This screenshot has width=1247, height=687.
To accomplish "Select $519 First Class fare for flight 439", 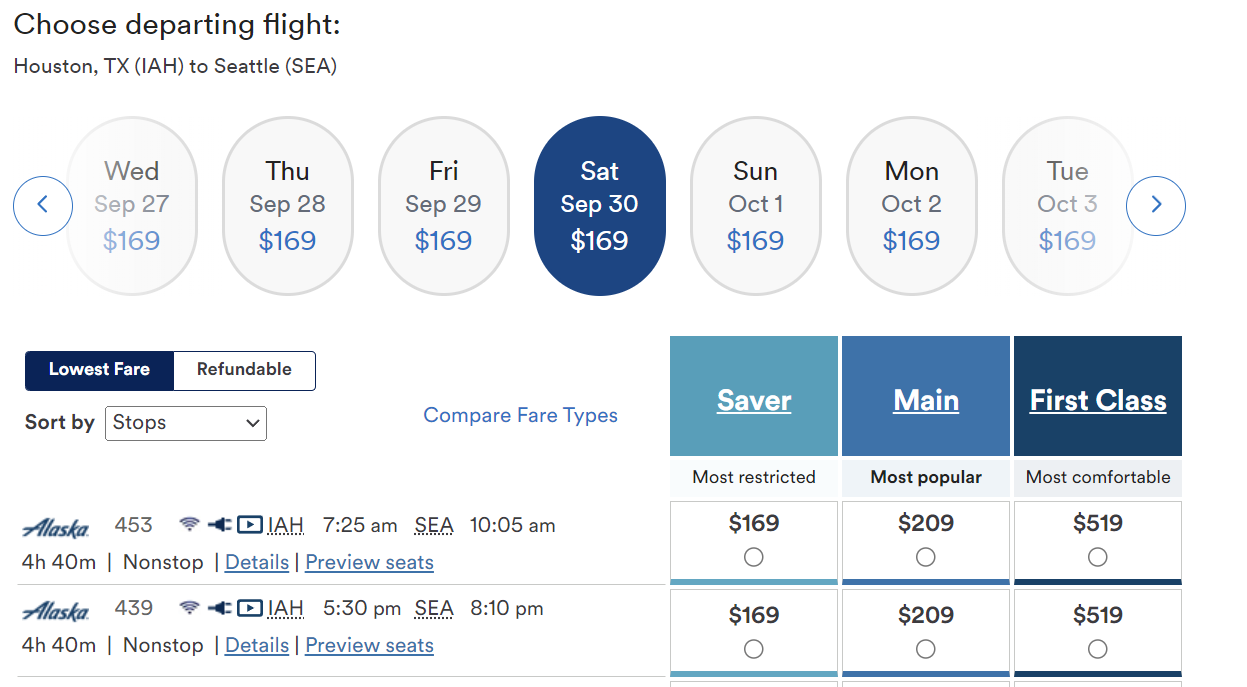I will 1098,649.
